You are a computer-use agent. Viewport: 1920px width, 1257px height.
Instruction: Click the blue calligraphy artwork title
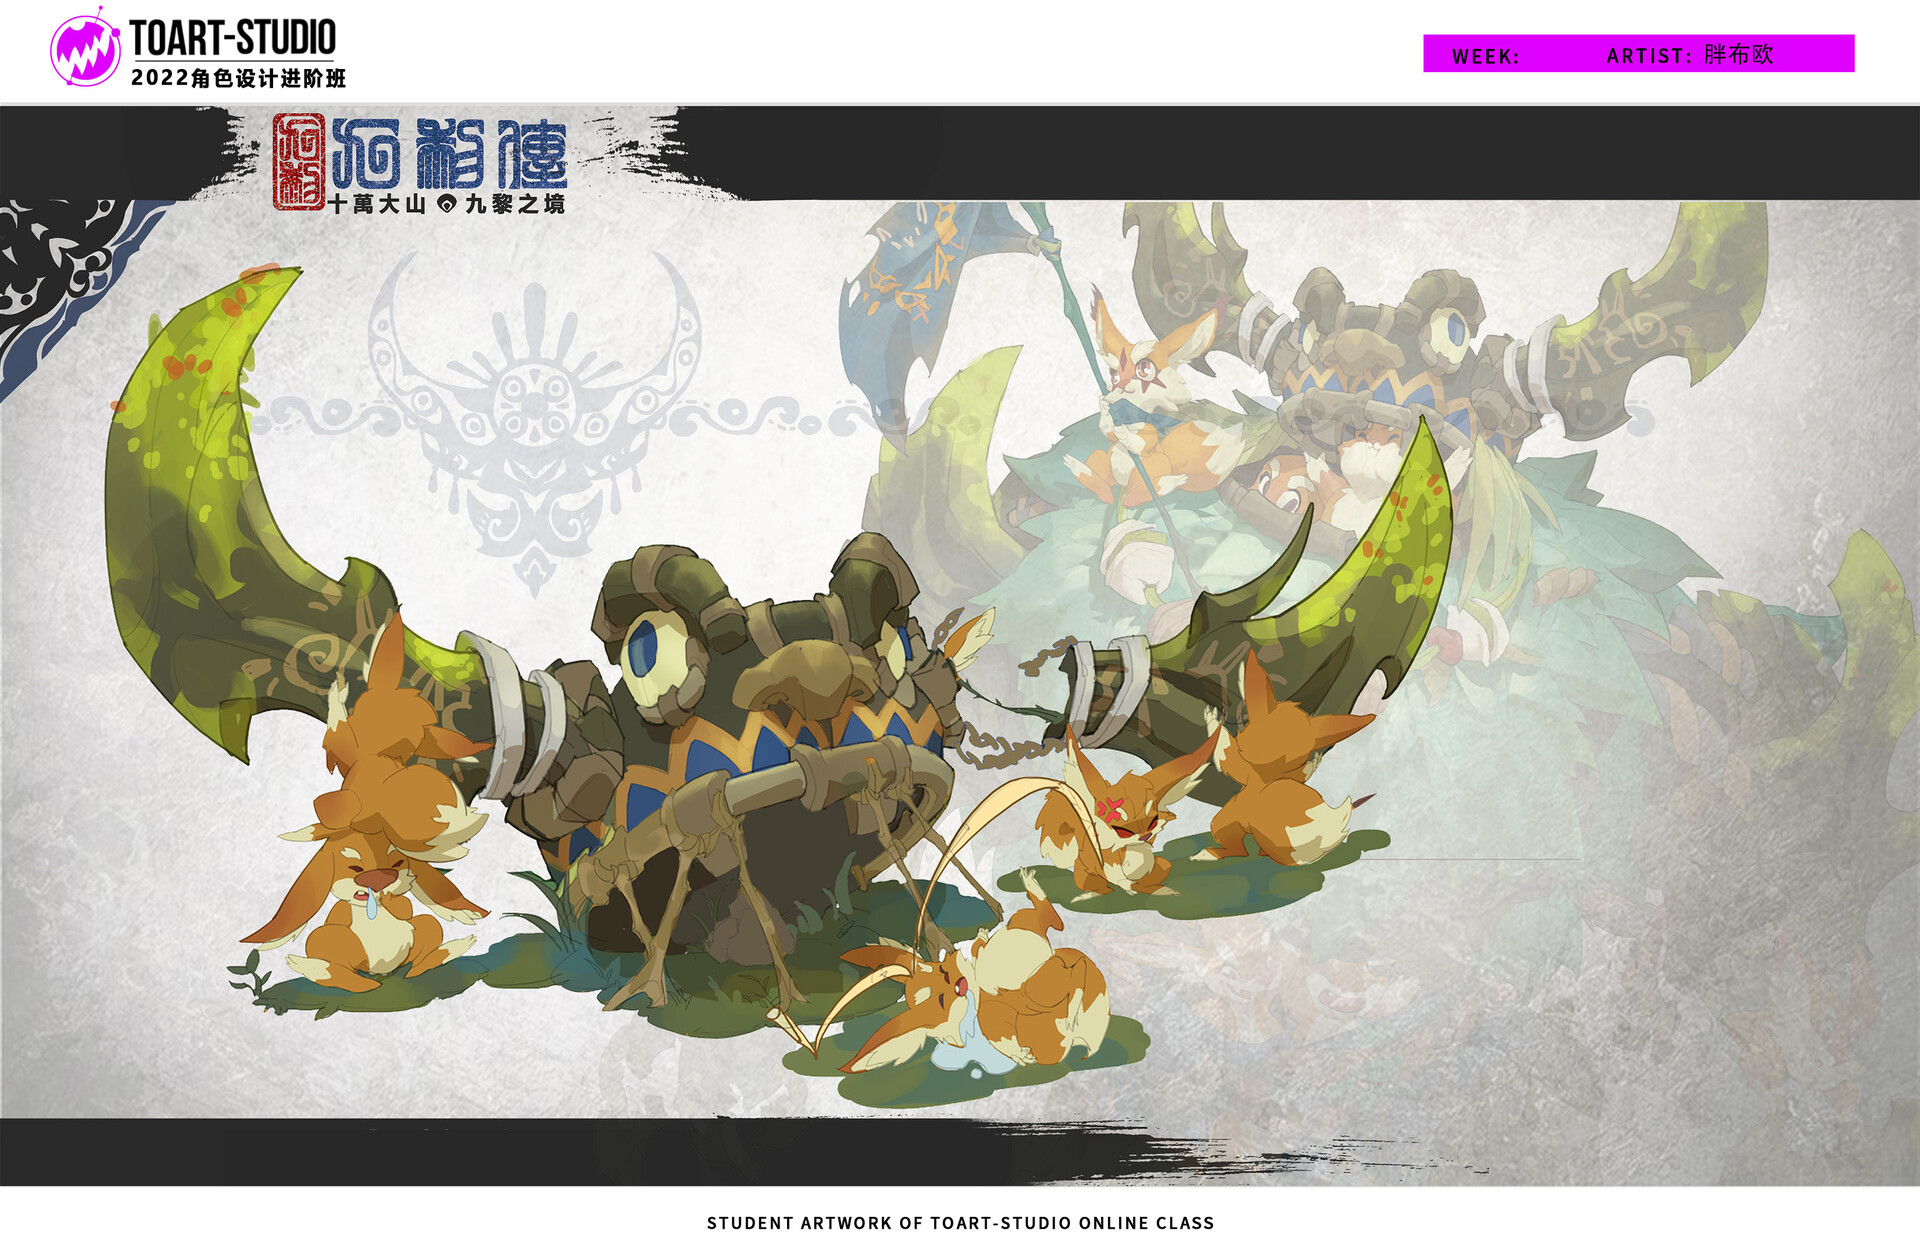pos(450,153)
